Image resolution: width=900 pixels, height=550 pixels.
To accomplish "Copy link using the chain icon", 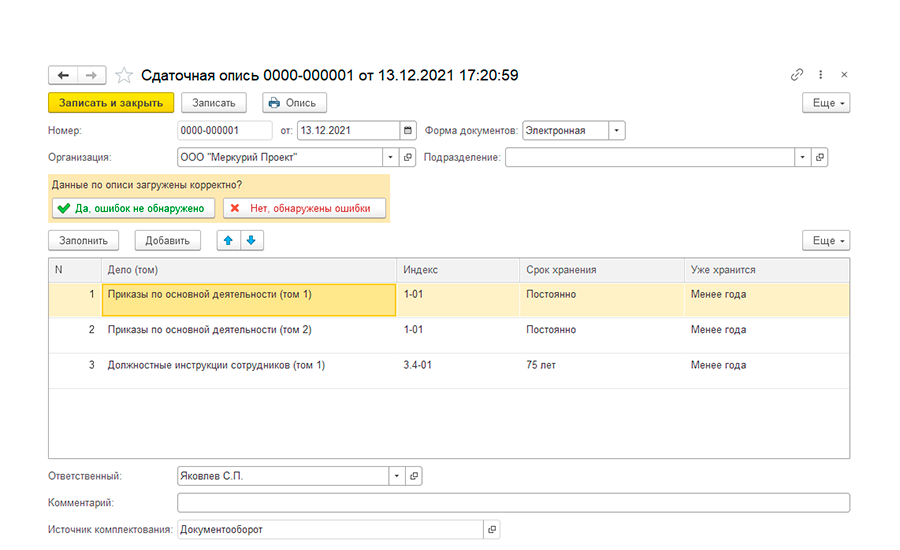I will tap(797, 75).
